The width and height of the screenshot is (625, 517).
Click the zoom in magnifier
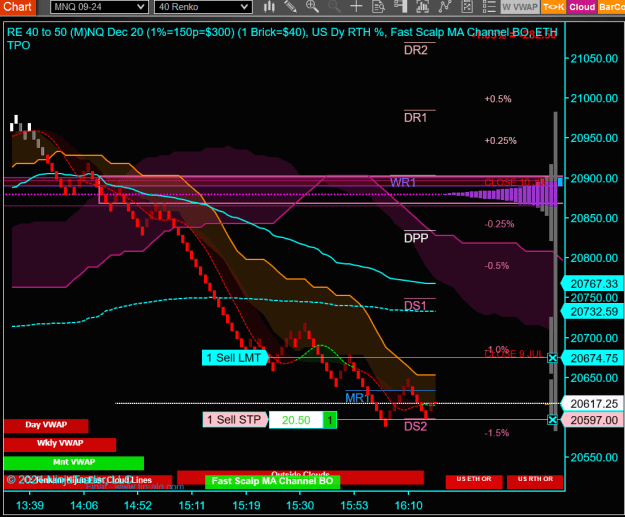pos(312,6)
